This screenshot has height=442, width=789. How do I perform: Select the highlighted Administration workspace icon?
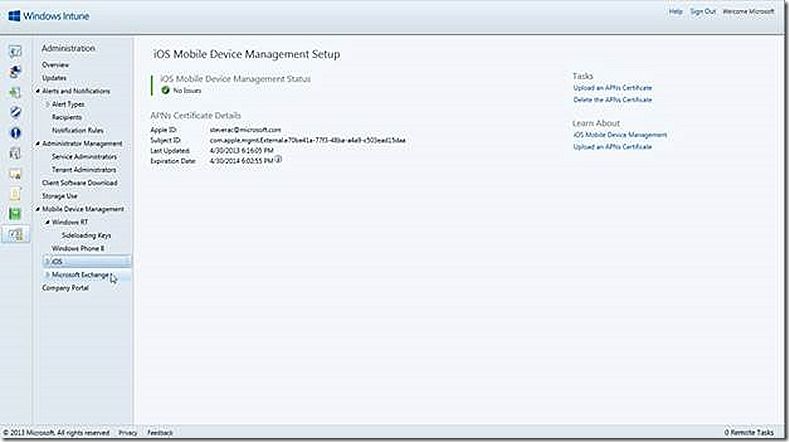click(x=16, y=234)
